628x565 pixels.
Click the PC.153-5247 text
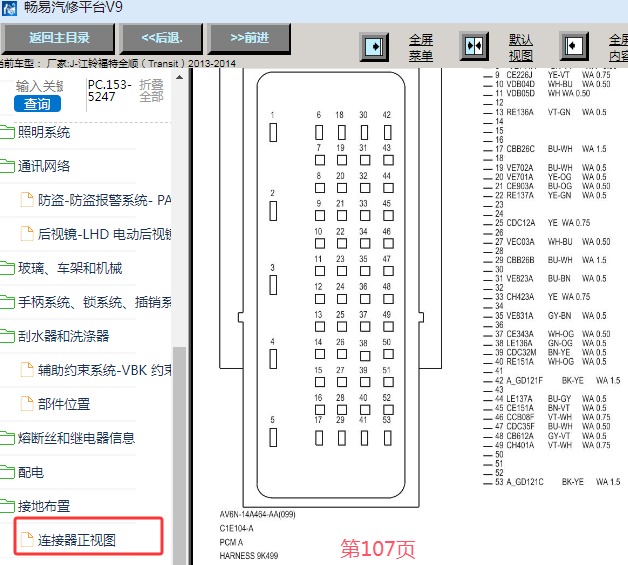click(109, 90)
